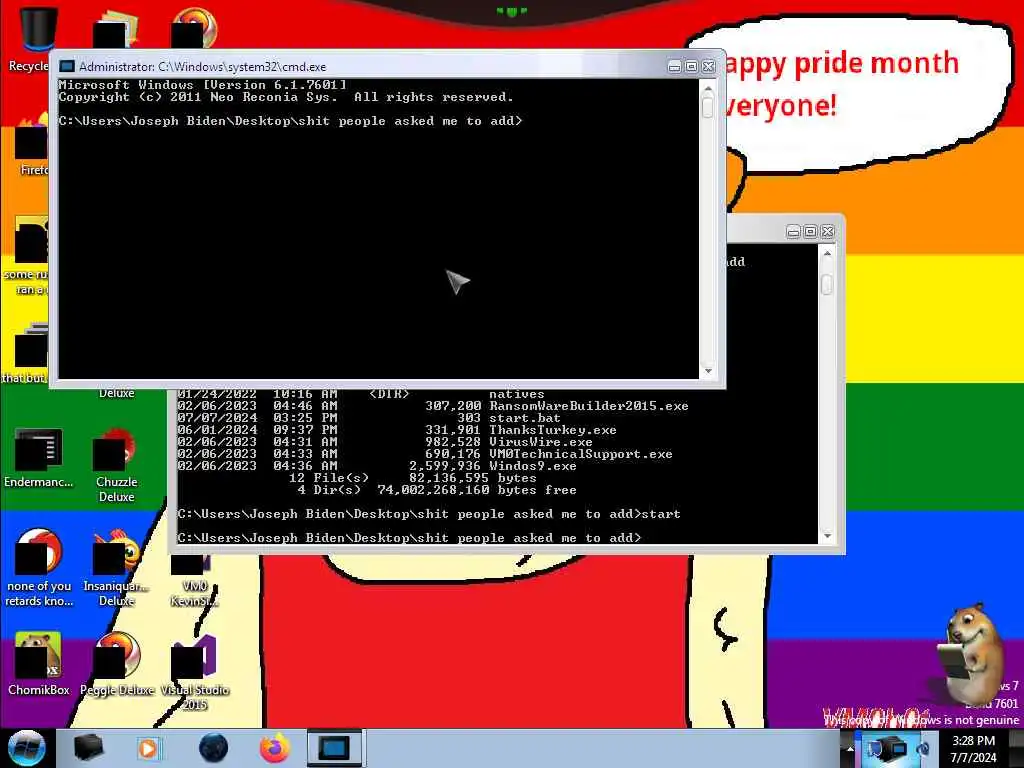
Task: Launch Firefox from the taskbar
Action: (275, 748)
